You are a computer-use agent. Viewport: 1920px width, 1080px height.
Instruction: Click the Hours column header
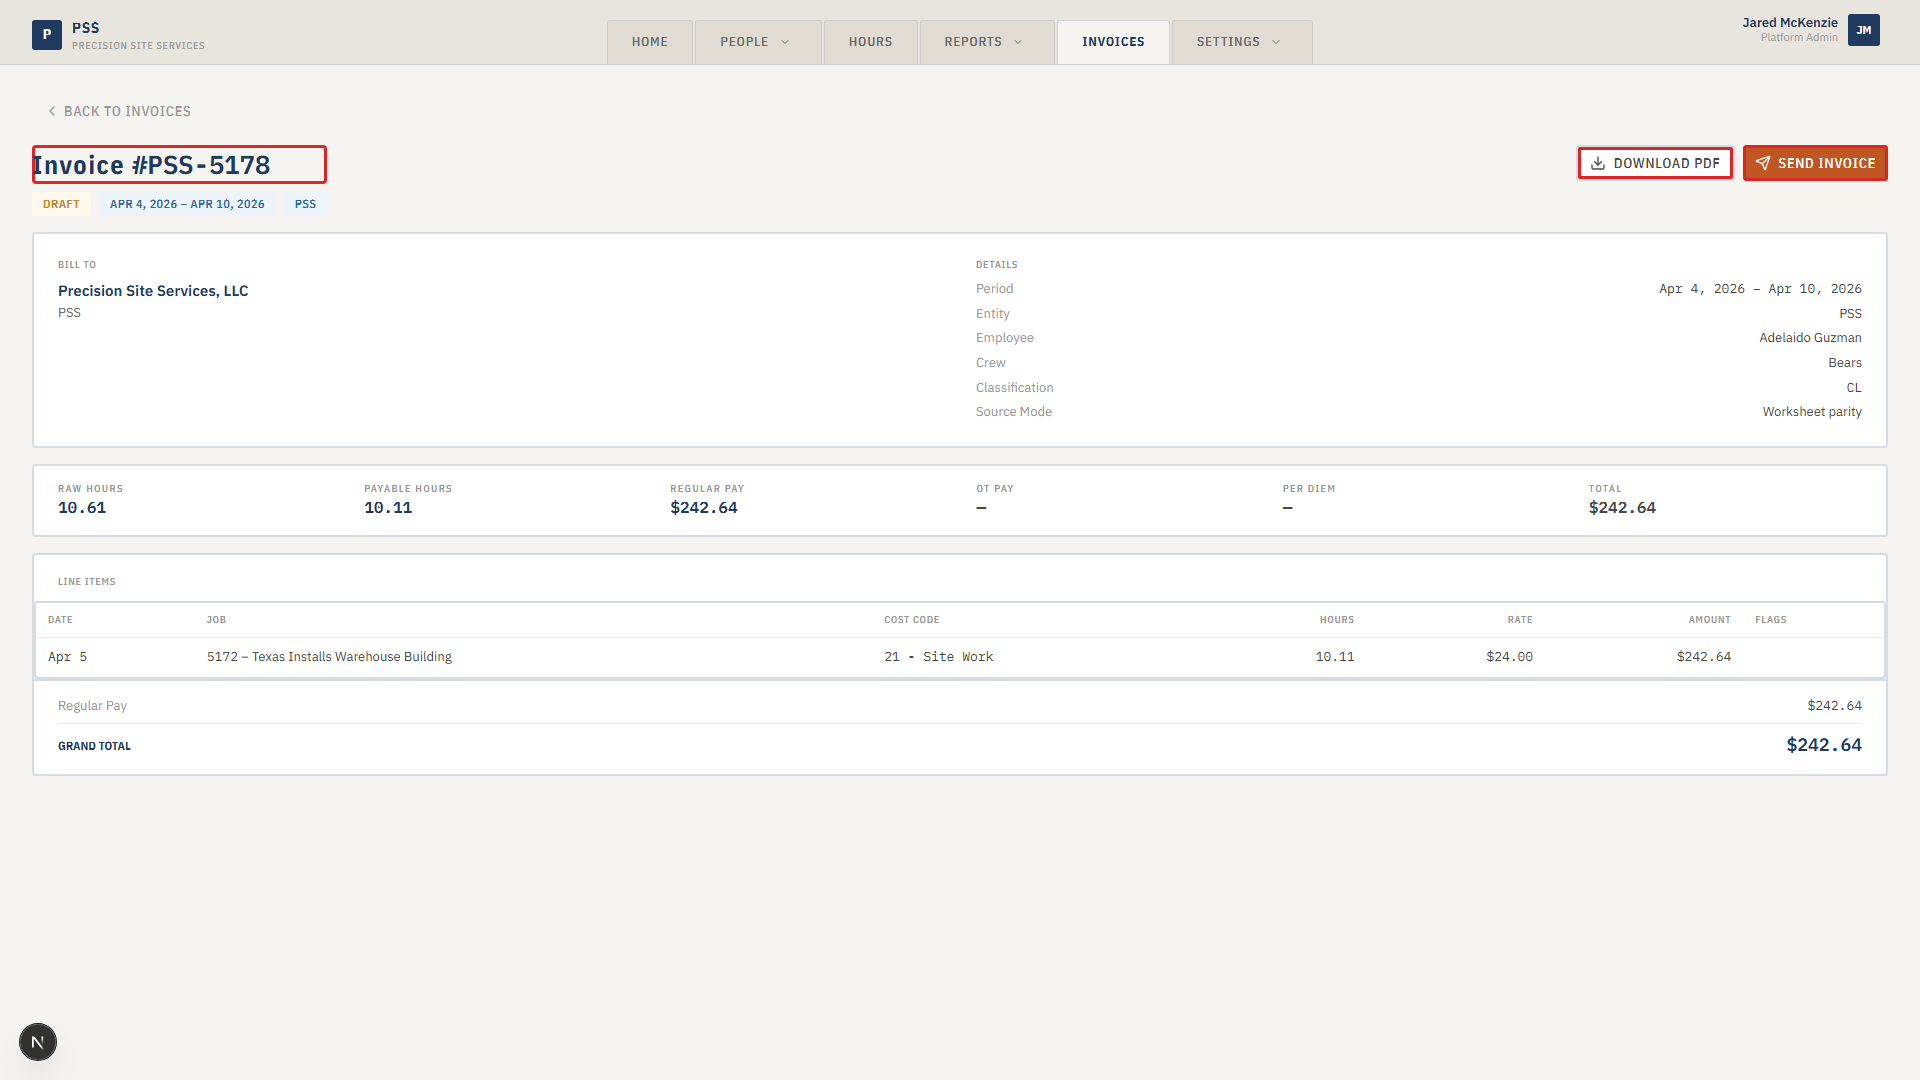(1336, 620)
